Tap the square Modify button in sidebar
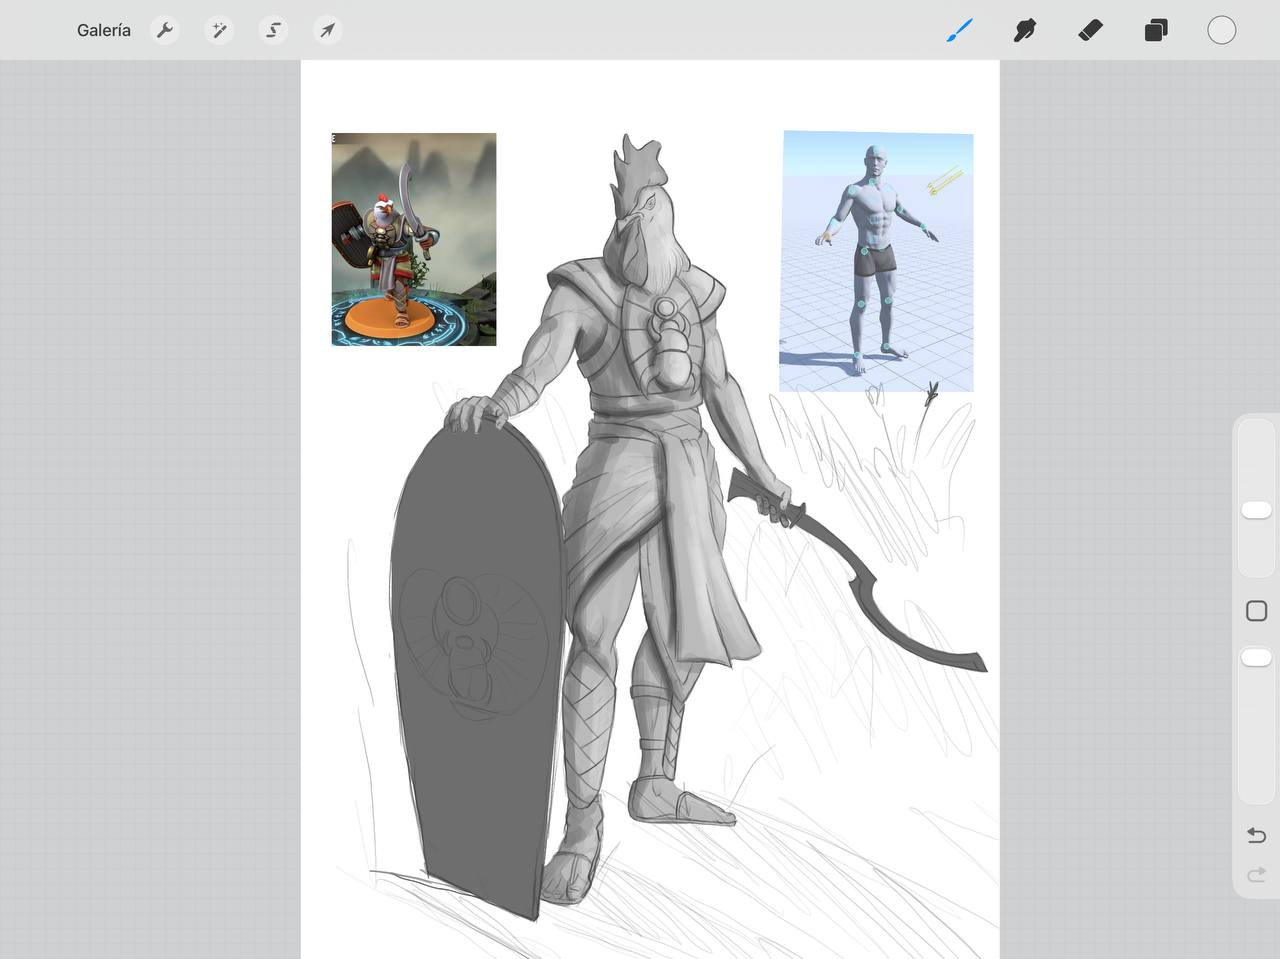Screen dimensions: 1280x959 coord(1256,611)
